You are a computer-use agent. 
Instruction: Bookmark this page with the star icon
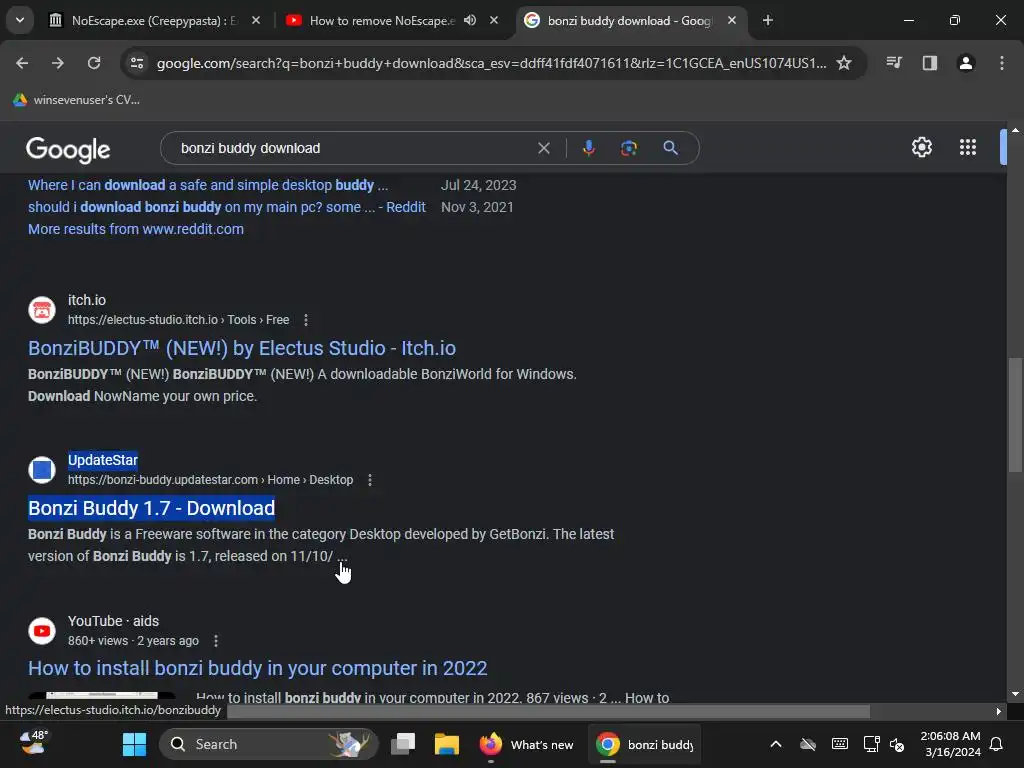[x=844, y=63]
